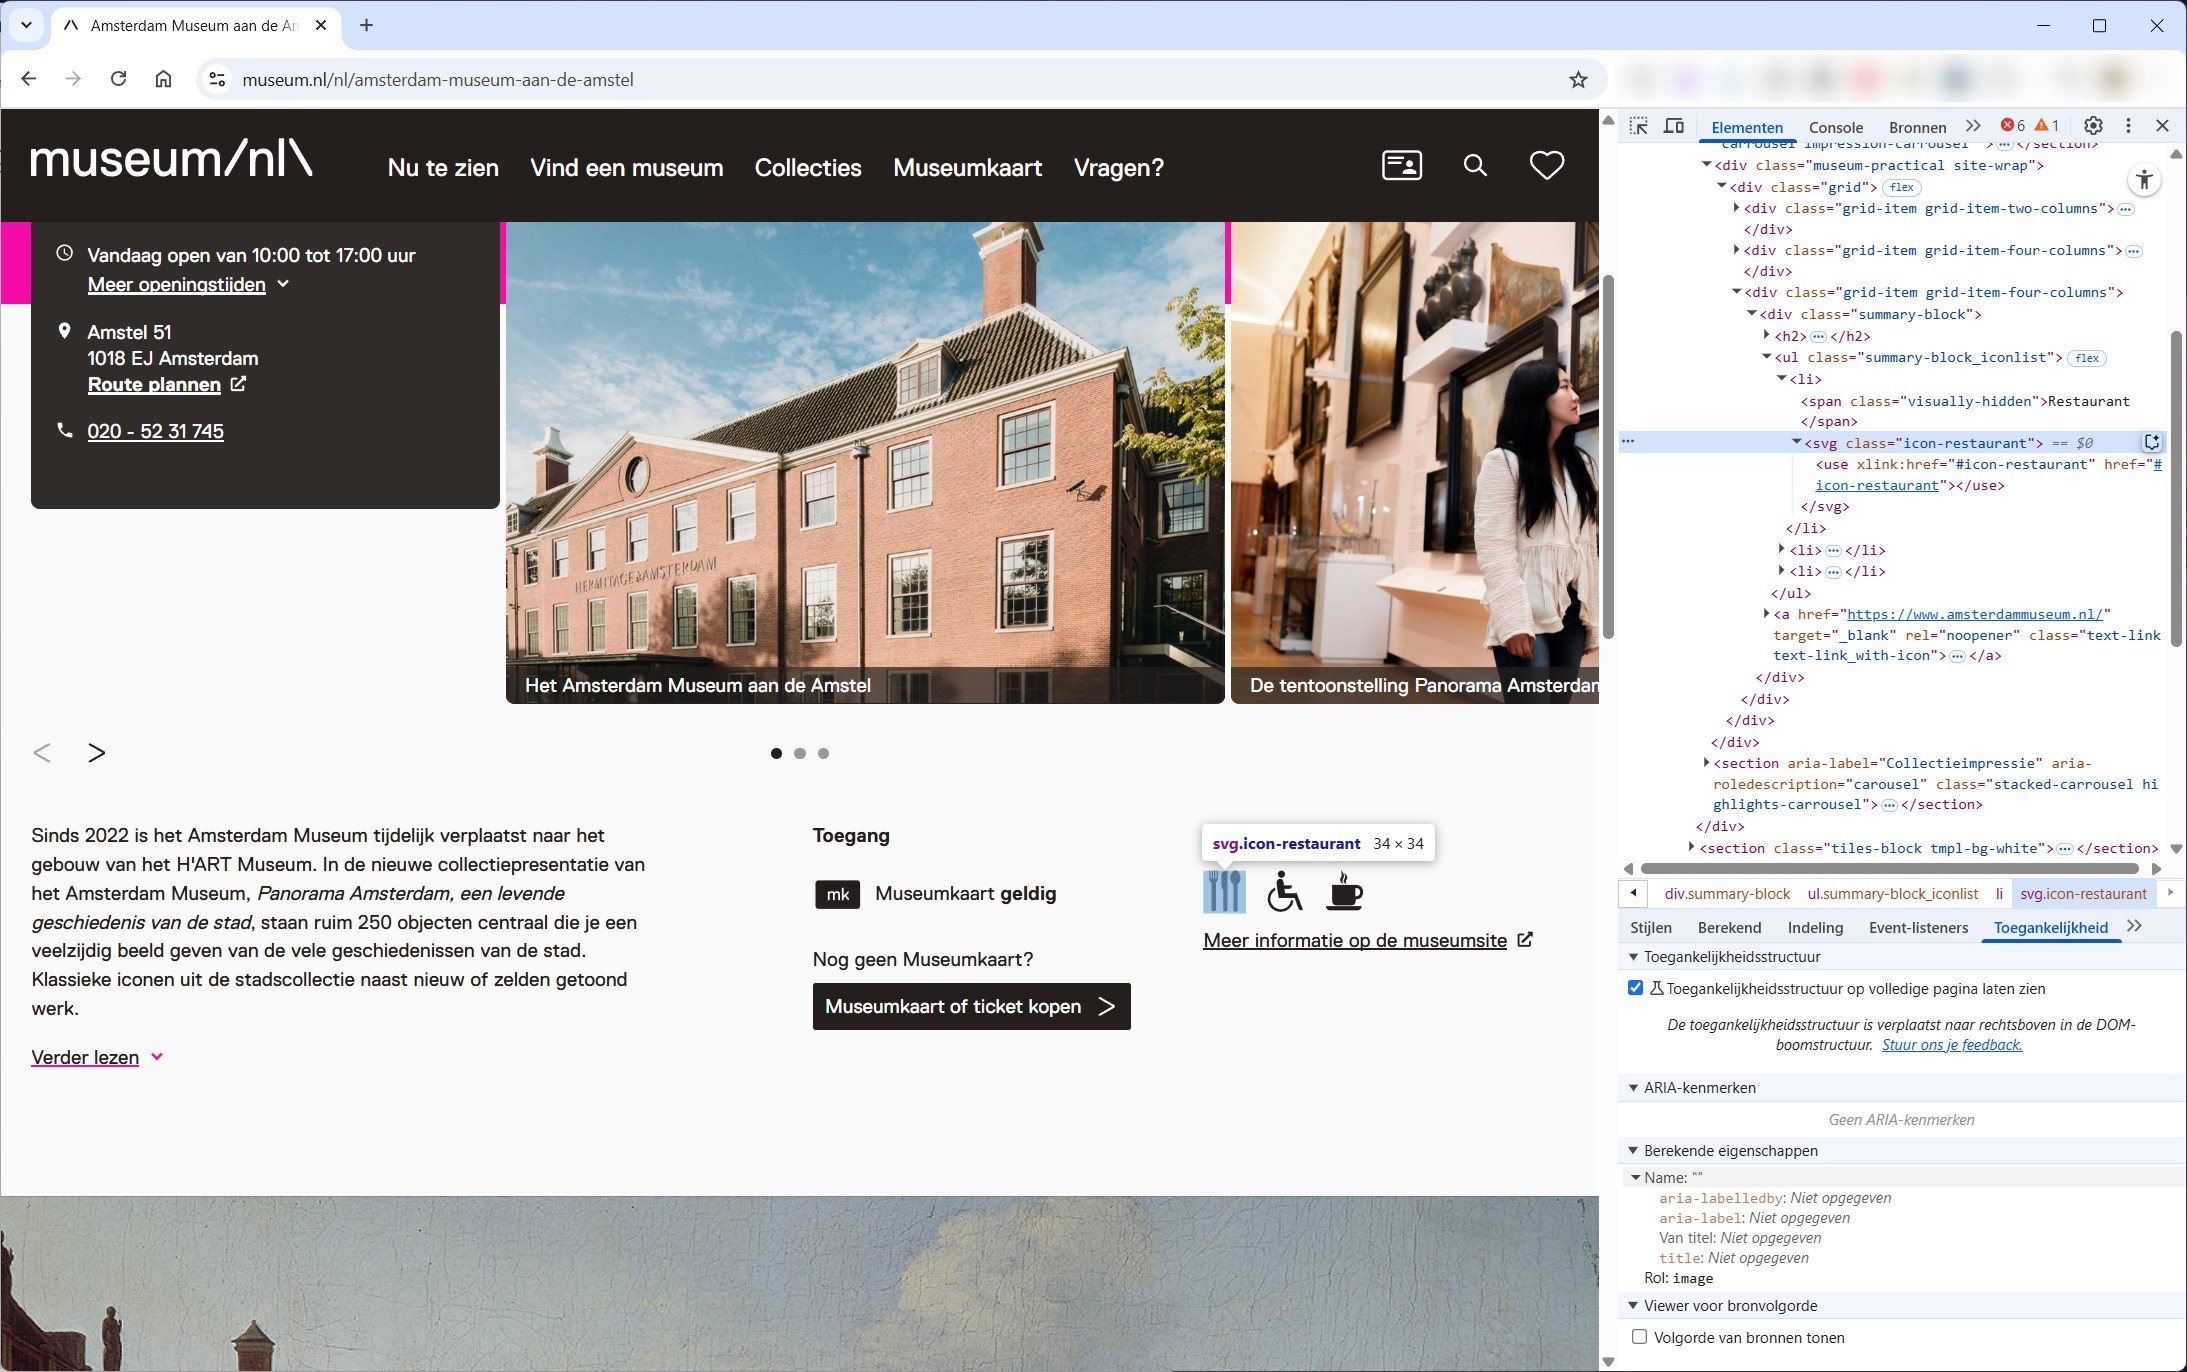Click the accessibility tree toggle button in DOM

click(2144, 180)
